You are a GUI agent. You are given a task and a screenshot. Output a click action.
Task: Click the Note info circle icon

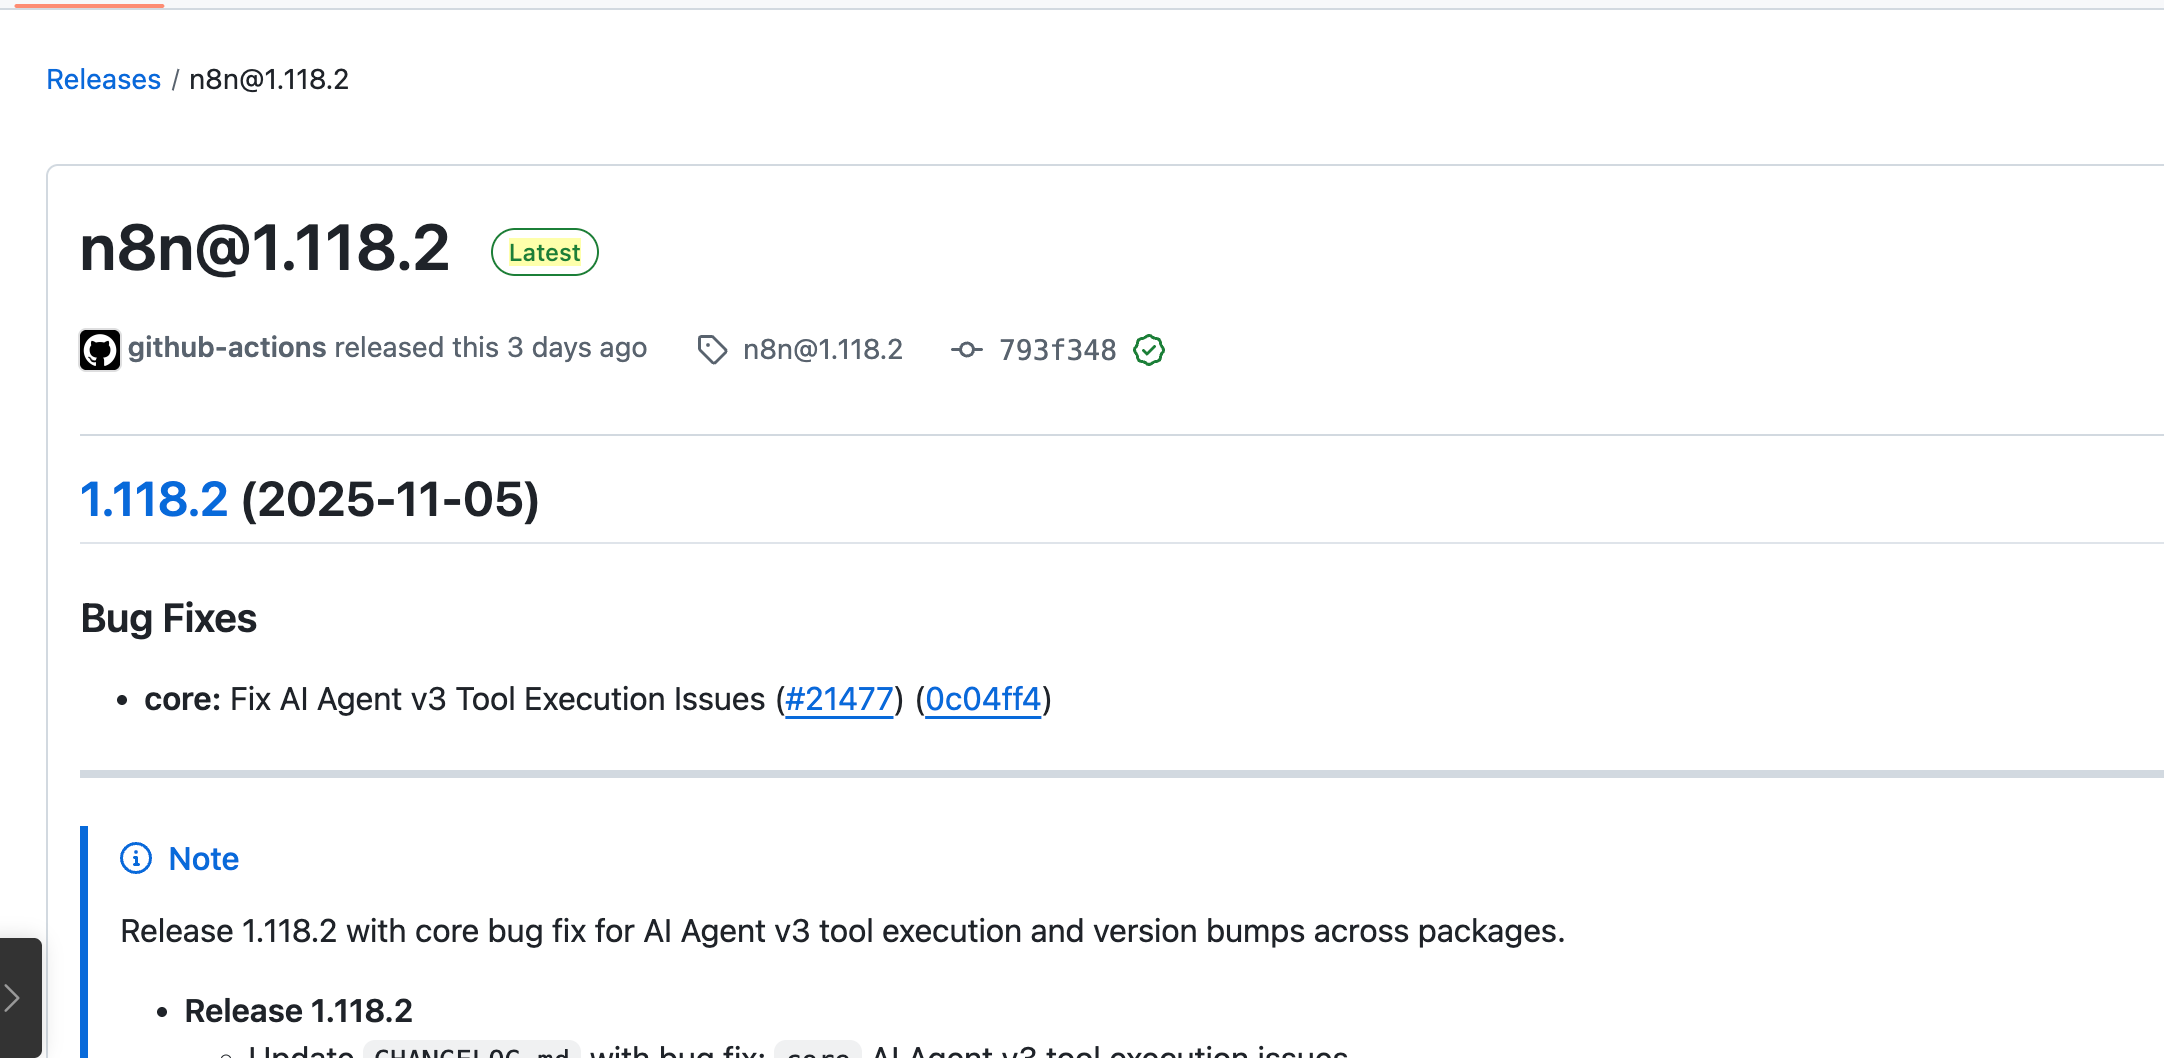pyautogui.click(x=136, y=858)
